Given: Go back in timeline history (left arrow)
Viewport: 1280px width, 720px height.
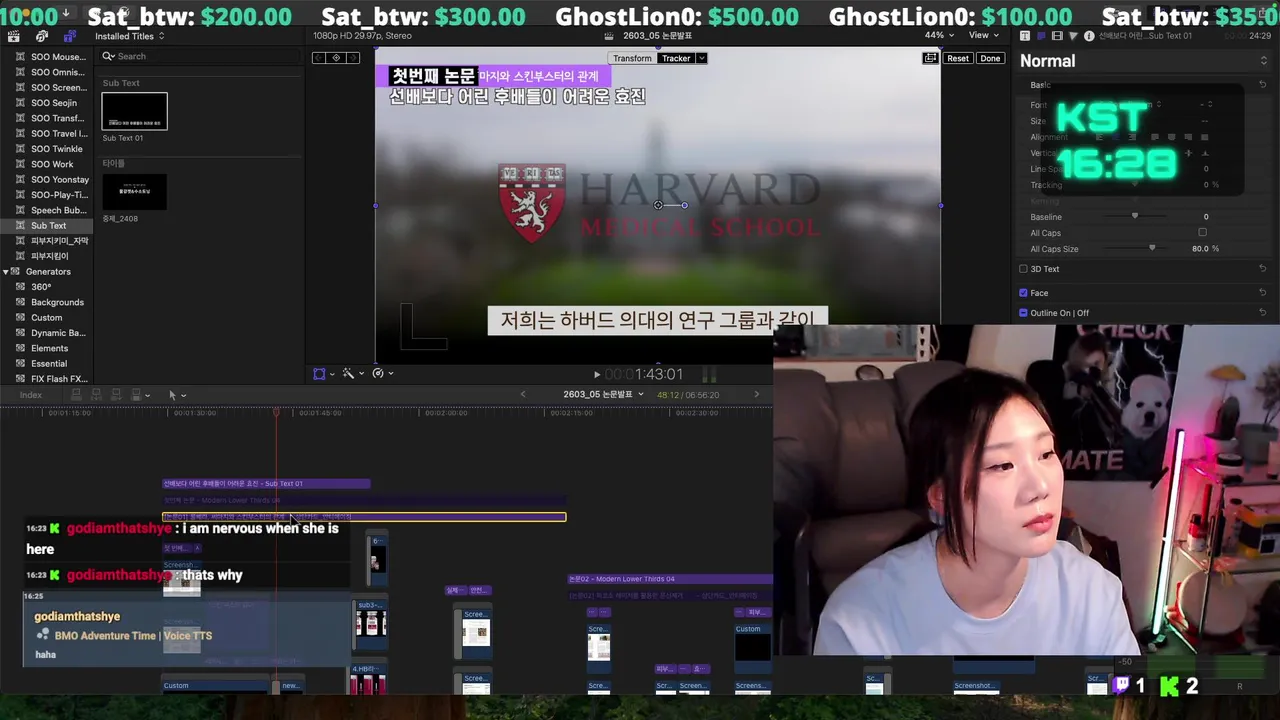Looking at the screenshot, I should click(x=522, y=394).
